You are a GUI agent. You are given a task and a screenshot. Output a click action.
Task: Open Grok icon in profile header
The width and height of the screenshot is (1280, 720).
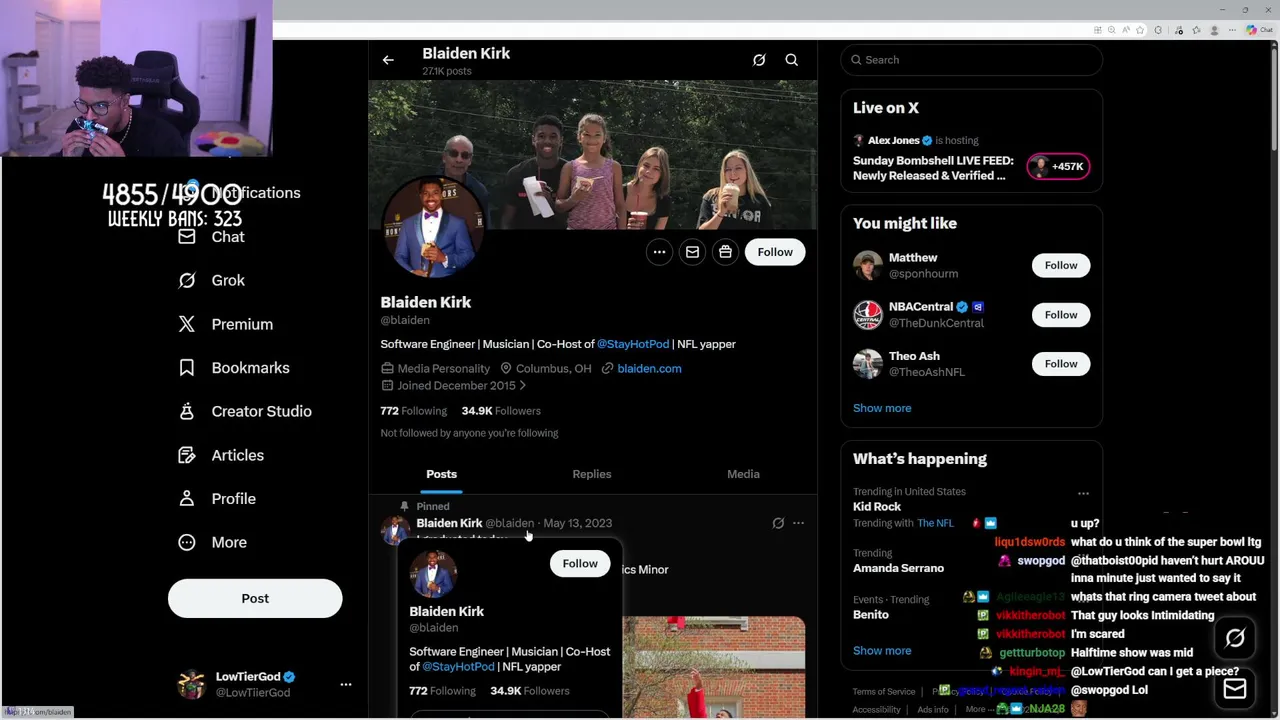click(x=759, y=60)
